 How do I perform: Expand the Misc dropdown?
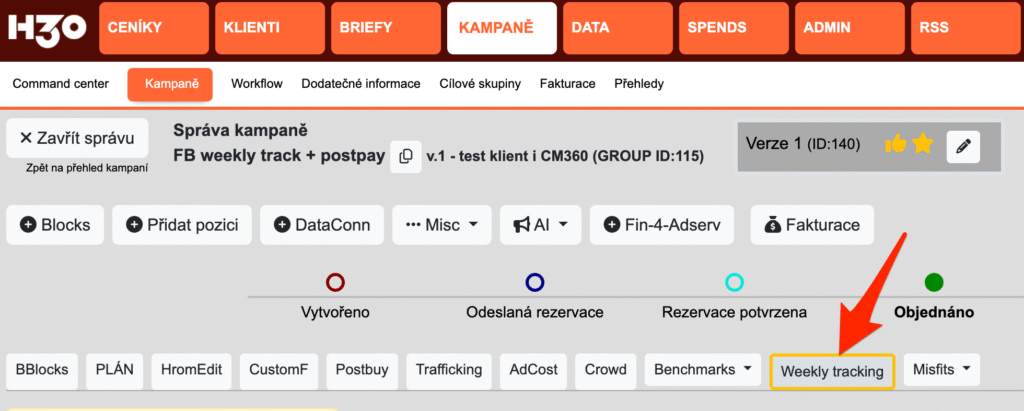[442, 225]
